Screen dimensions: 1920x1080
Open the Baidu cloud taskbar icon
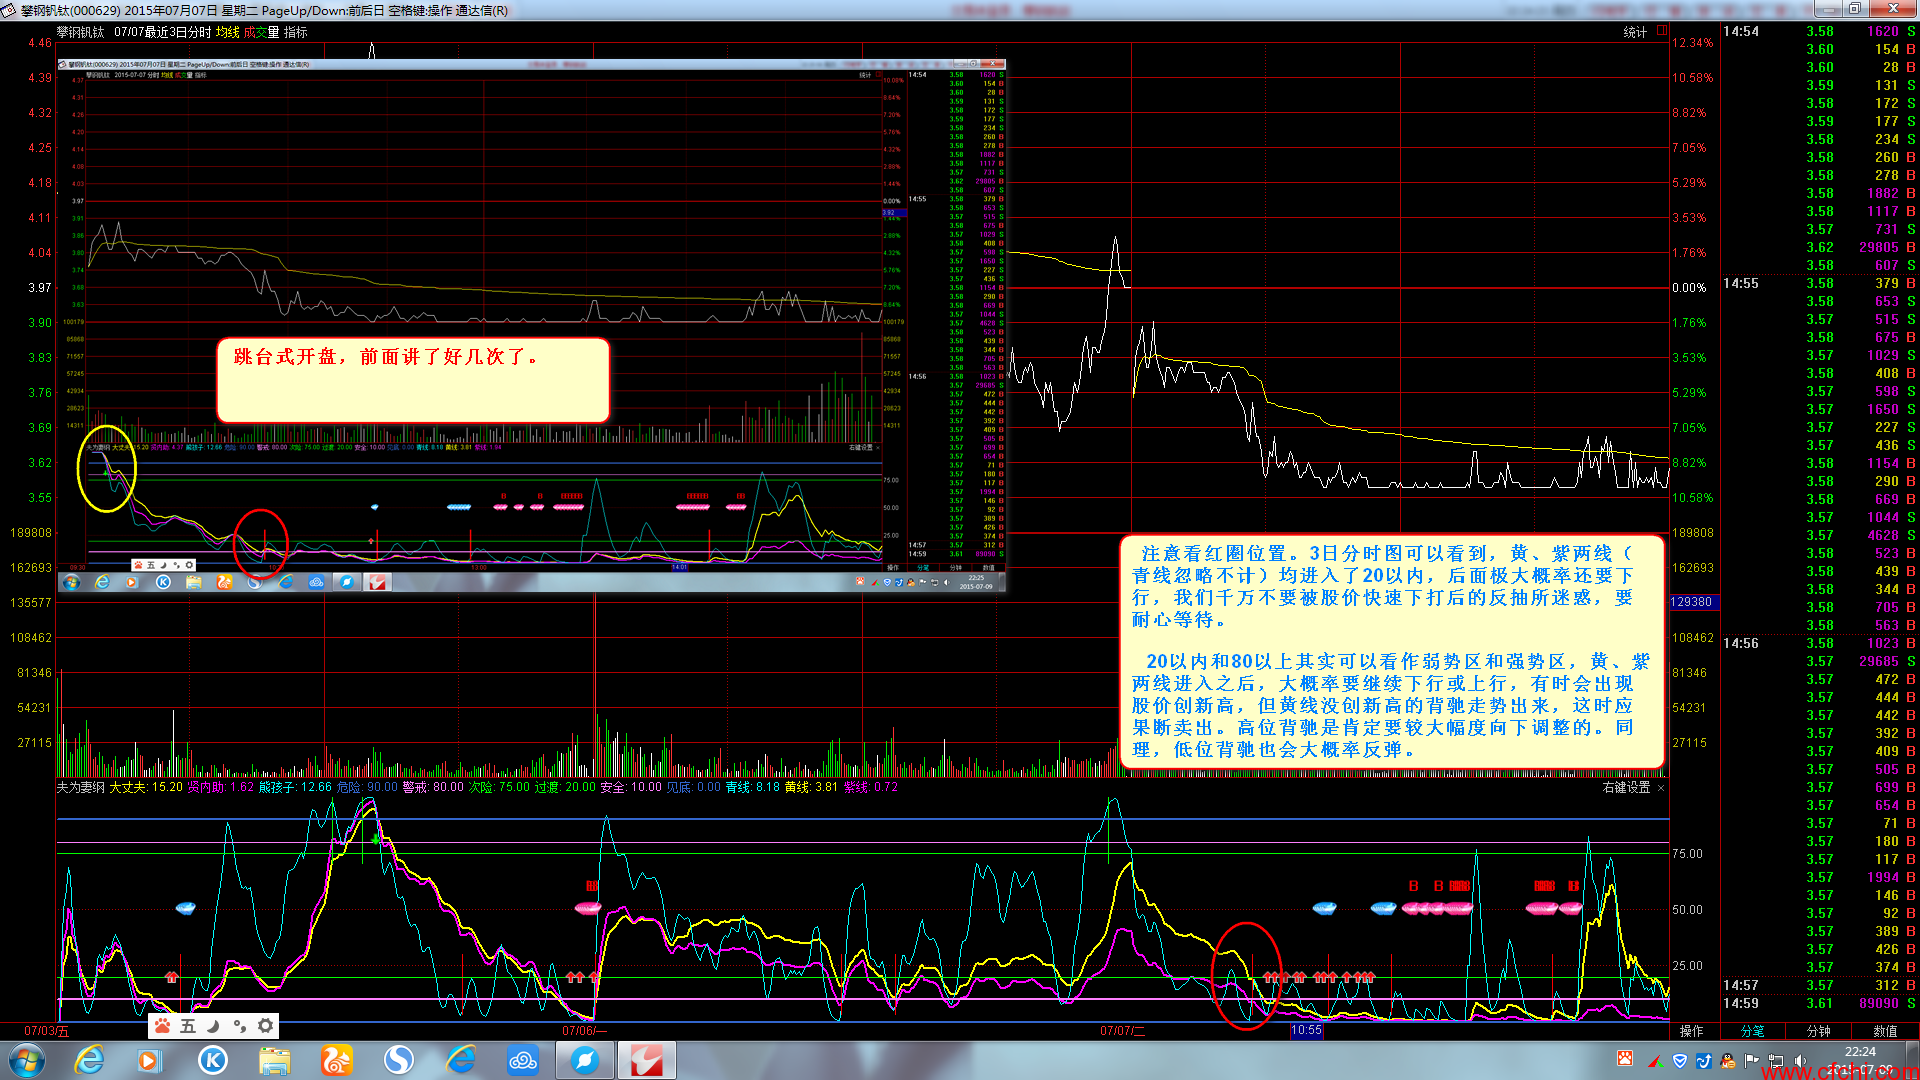click(x=522, y=1060)
